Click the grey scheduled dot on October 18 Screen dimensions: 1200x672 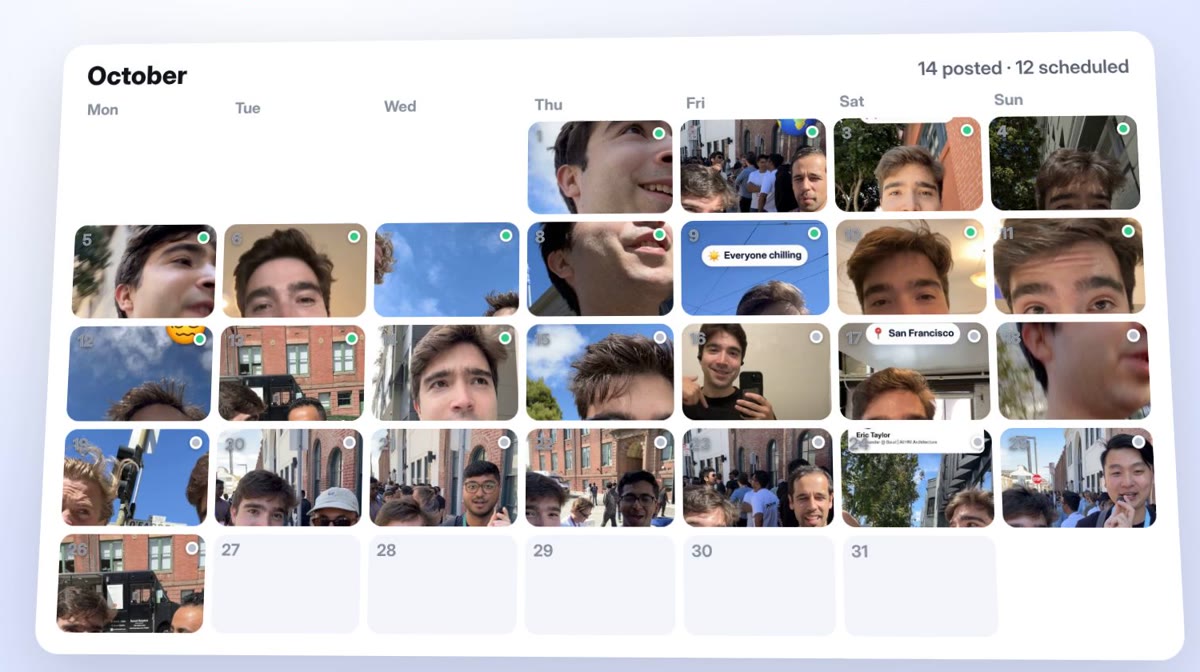[1133, 336]
